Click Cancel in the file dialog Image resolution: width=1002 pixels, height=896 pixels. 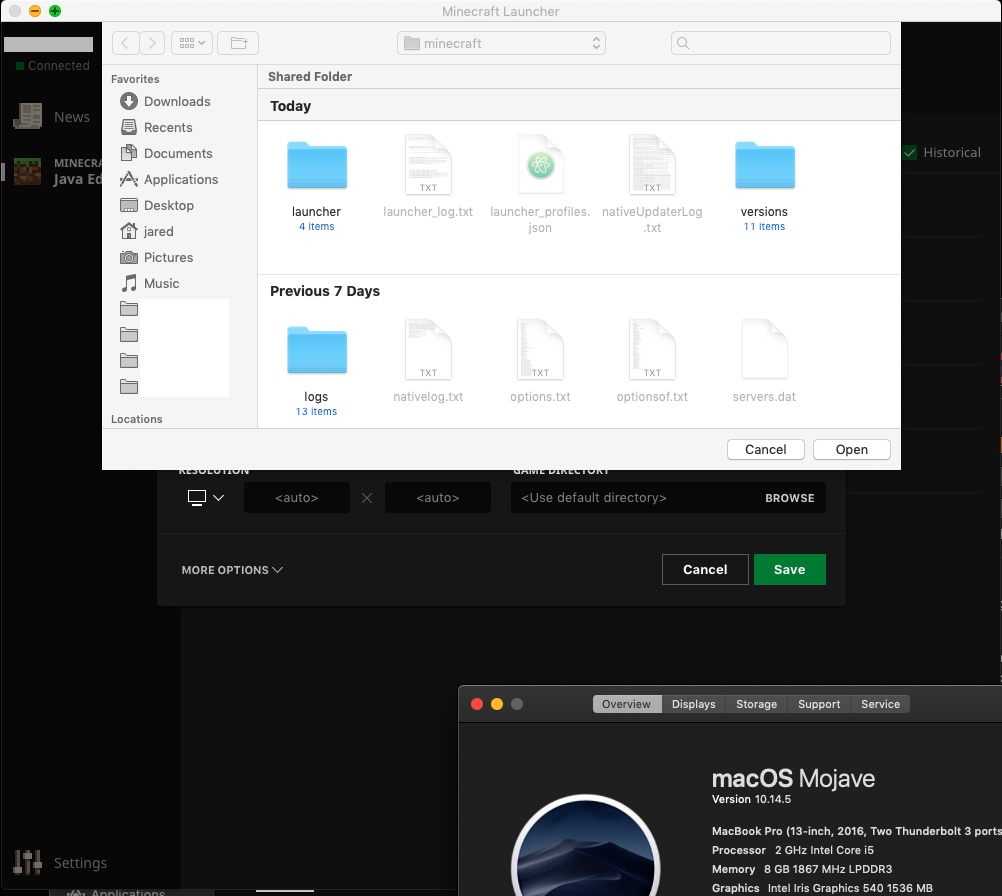point(766,449)
